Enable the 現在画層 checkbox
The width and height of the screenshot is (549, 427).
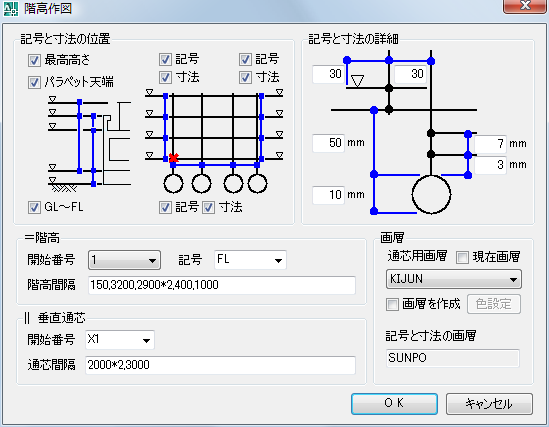pyautogui.click(x=462, y=257)
